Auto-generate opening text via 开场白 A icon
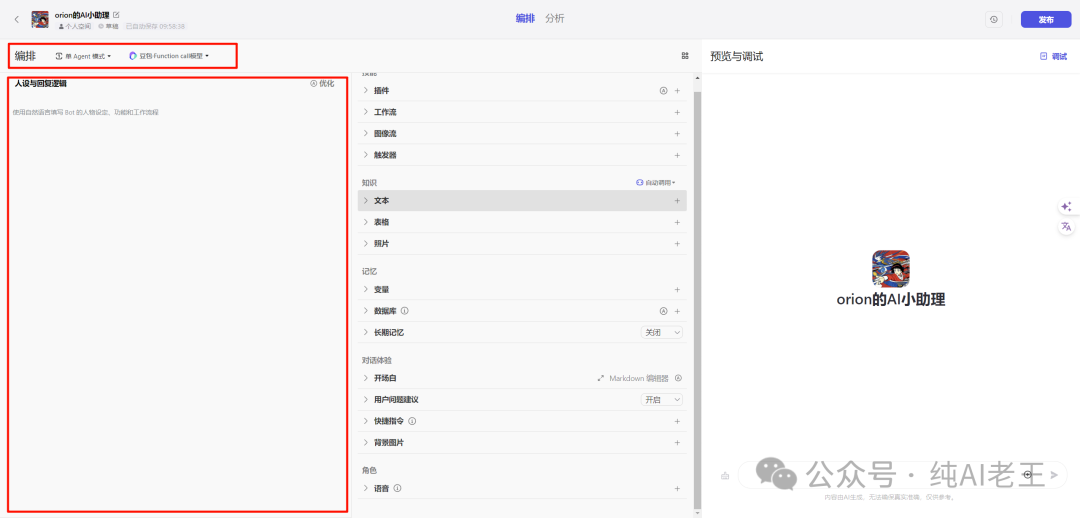 [x=677, y=378]
